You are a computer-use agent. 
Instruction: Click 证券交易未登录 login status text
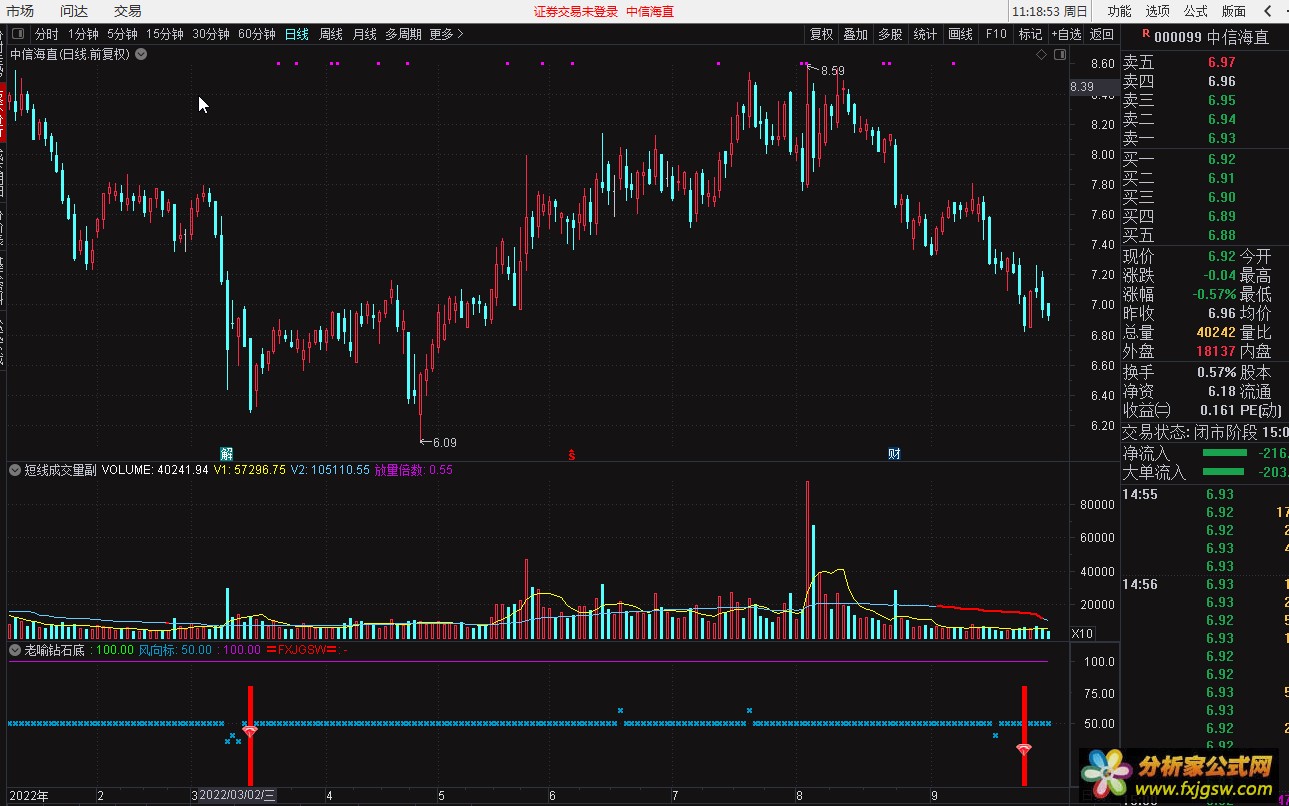click(x=576, y=11)
